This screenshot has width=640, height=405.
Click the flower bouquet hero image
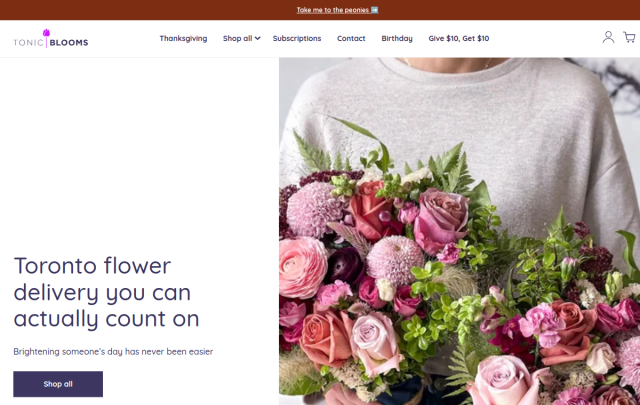pos(459,231)
